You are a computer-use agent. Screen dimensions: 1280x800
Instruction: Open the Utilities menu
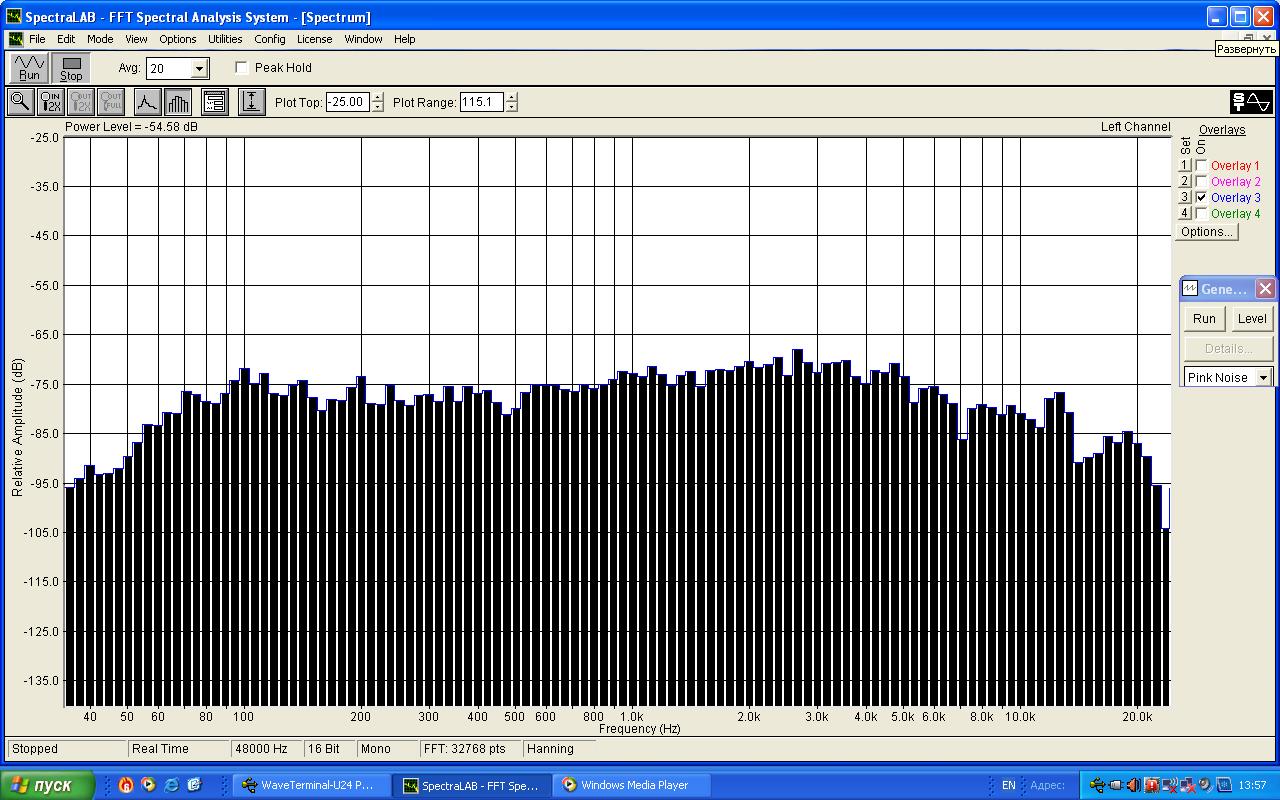coord(225,39)
